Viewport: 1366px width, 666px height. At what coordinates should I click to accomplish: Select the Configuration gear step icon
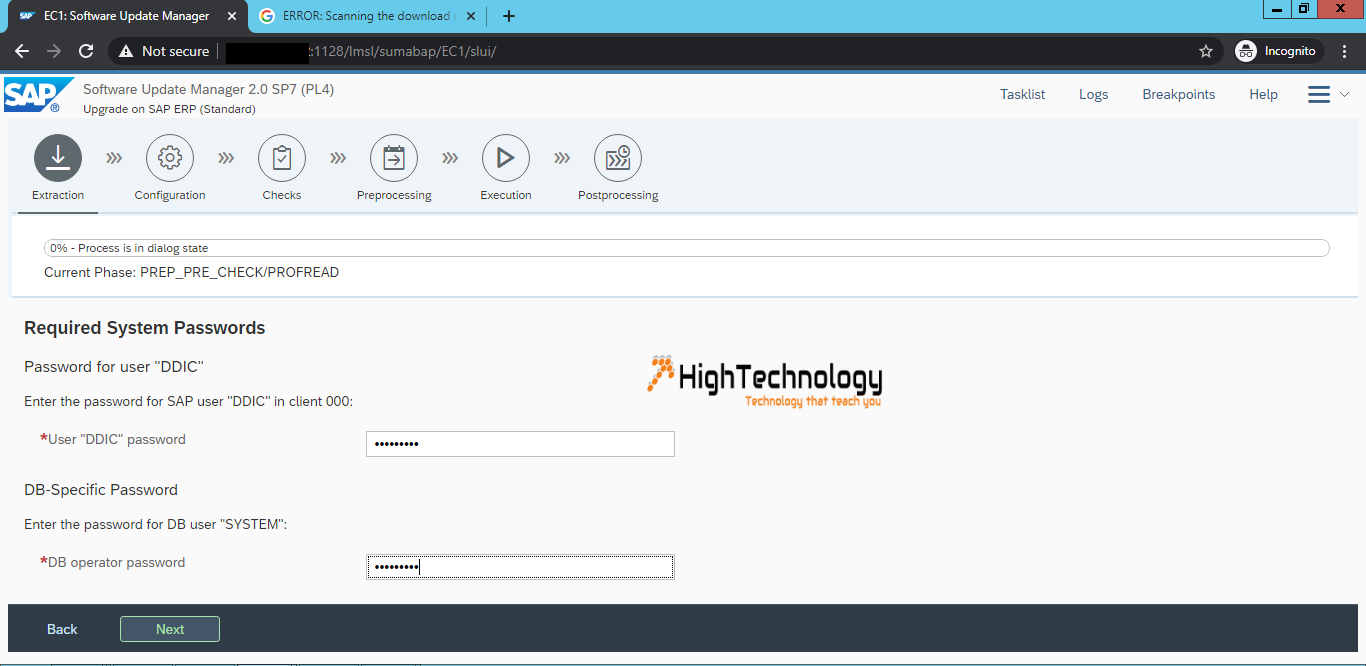170,157
